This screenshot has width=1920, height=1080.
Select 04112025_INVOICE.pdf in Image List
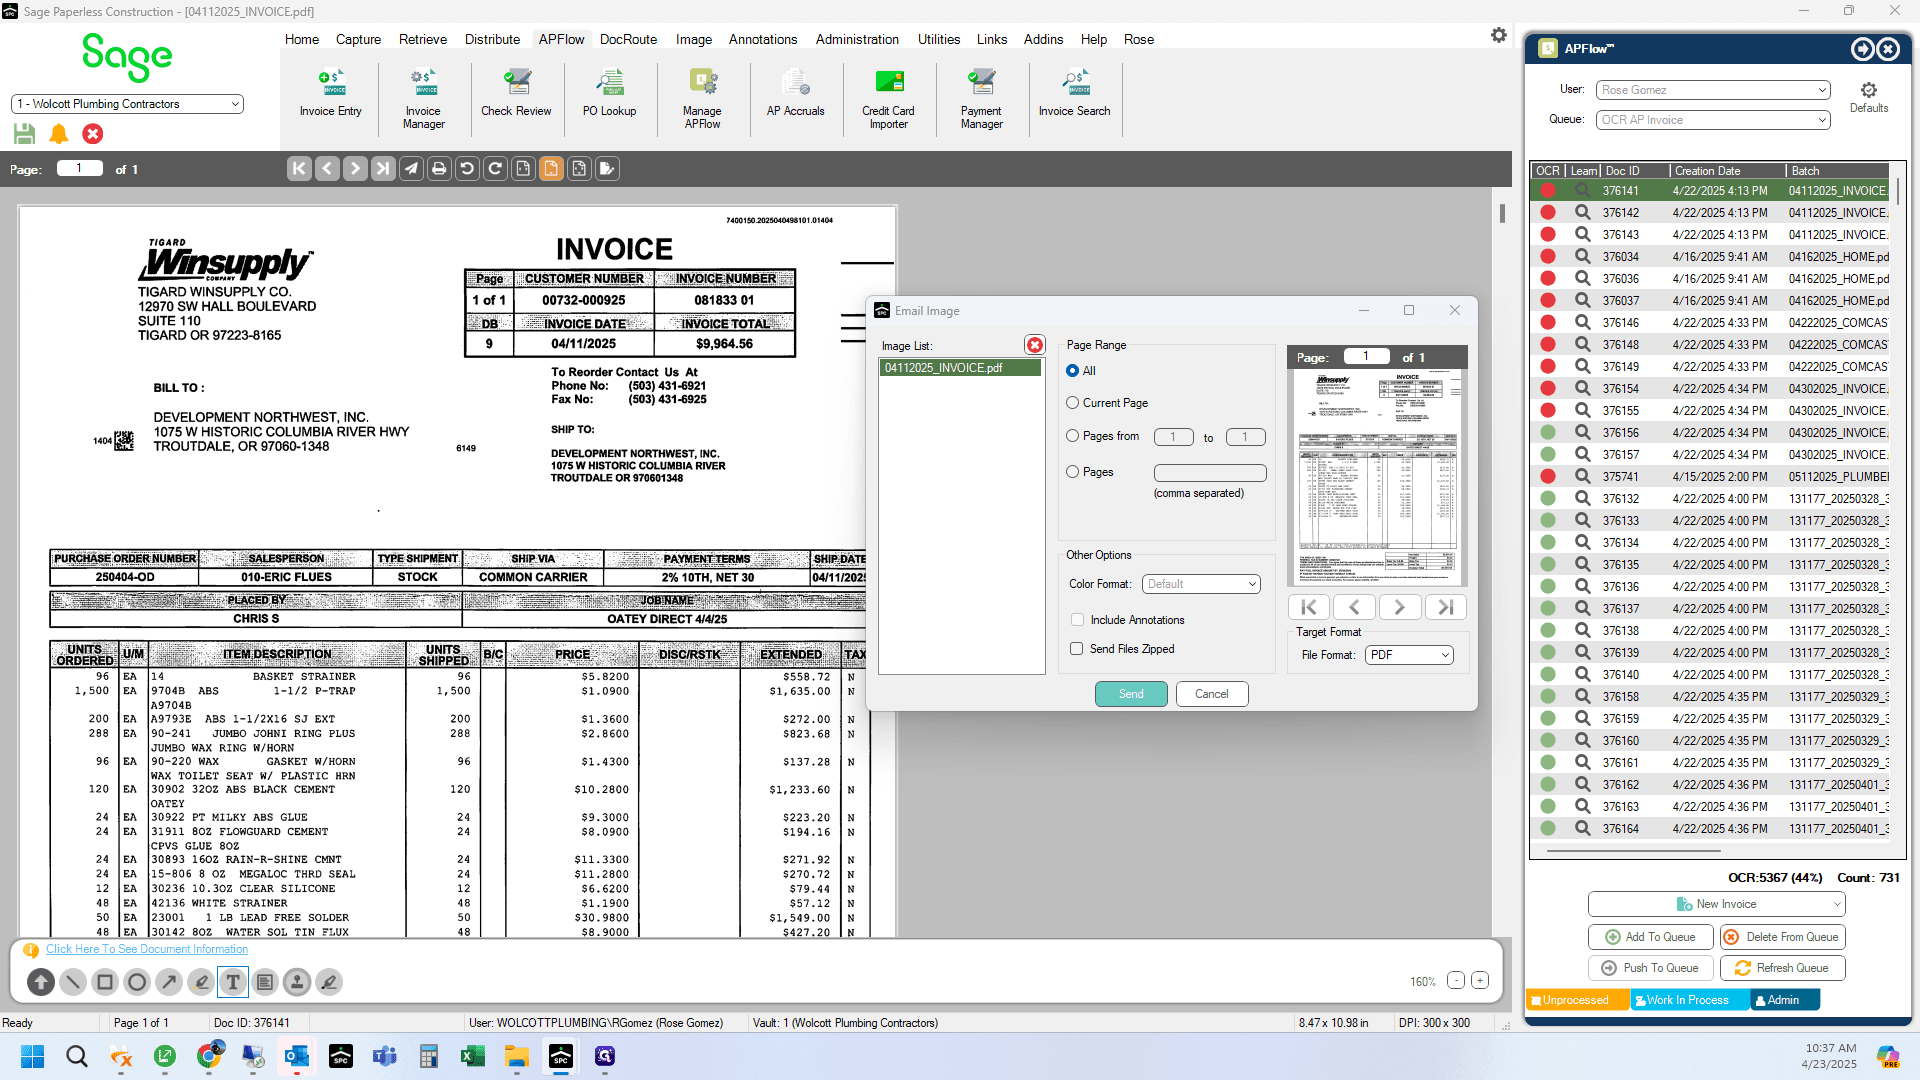click(960, 368)
